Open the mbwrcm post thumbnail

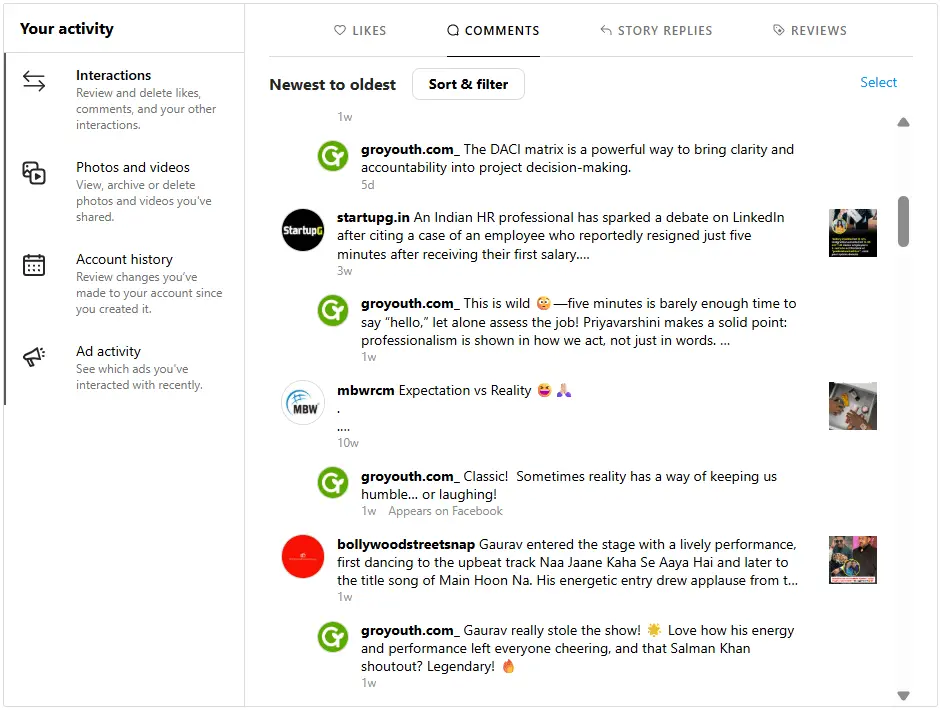tap(852, 406)
